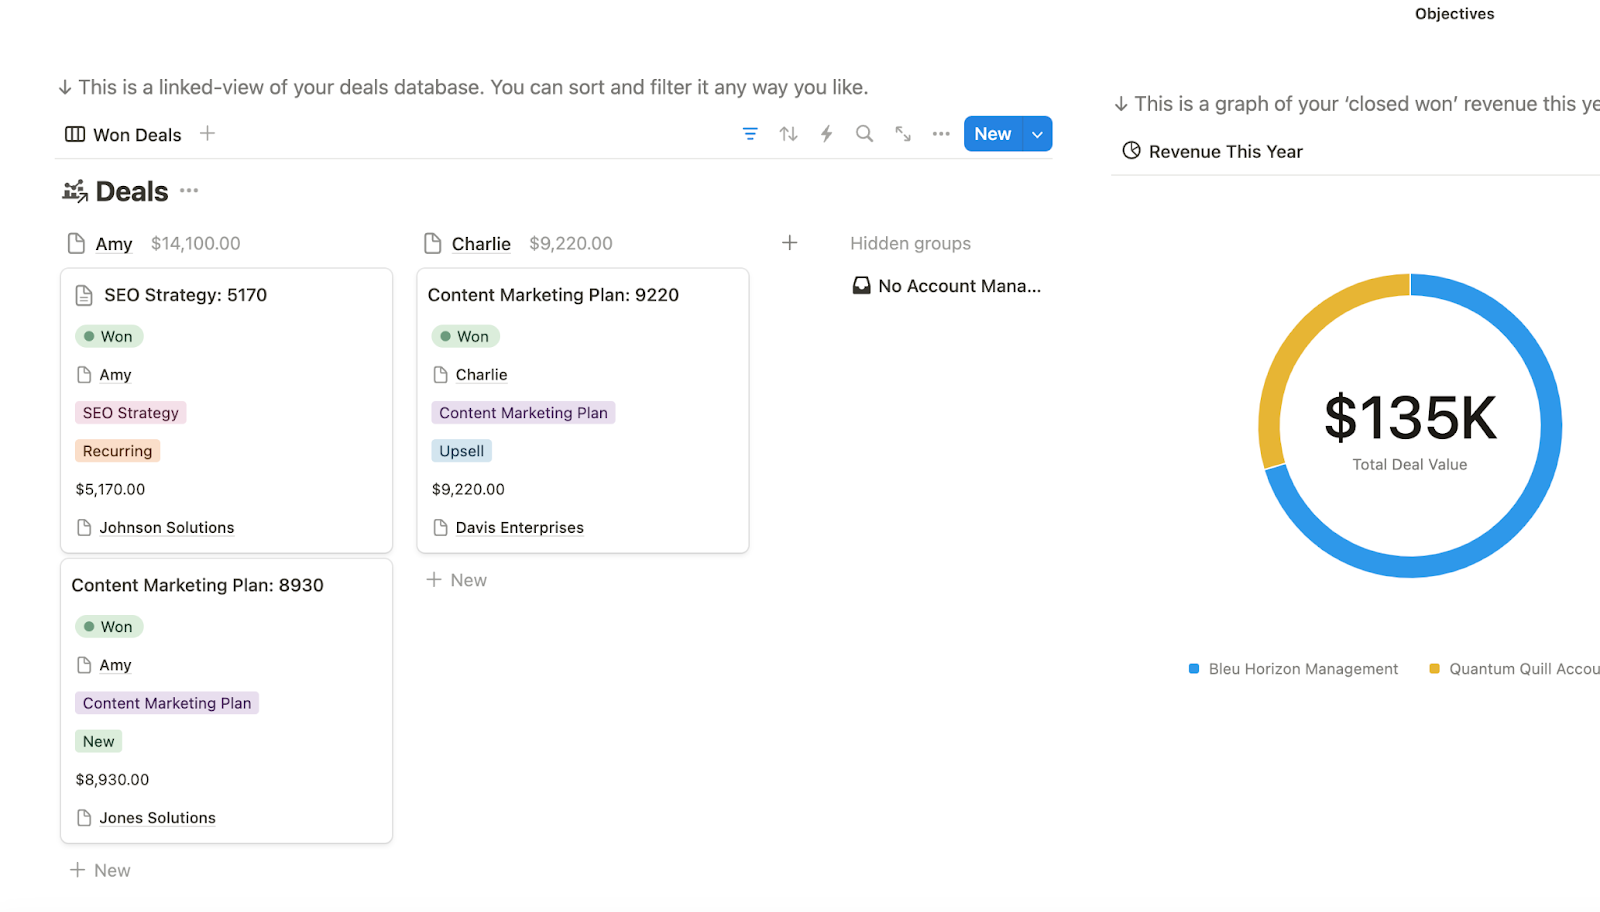Open view as full page arrows icon

point(903,134)
